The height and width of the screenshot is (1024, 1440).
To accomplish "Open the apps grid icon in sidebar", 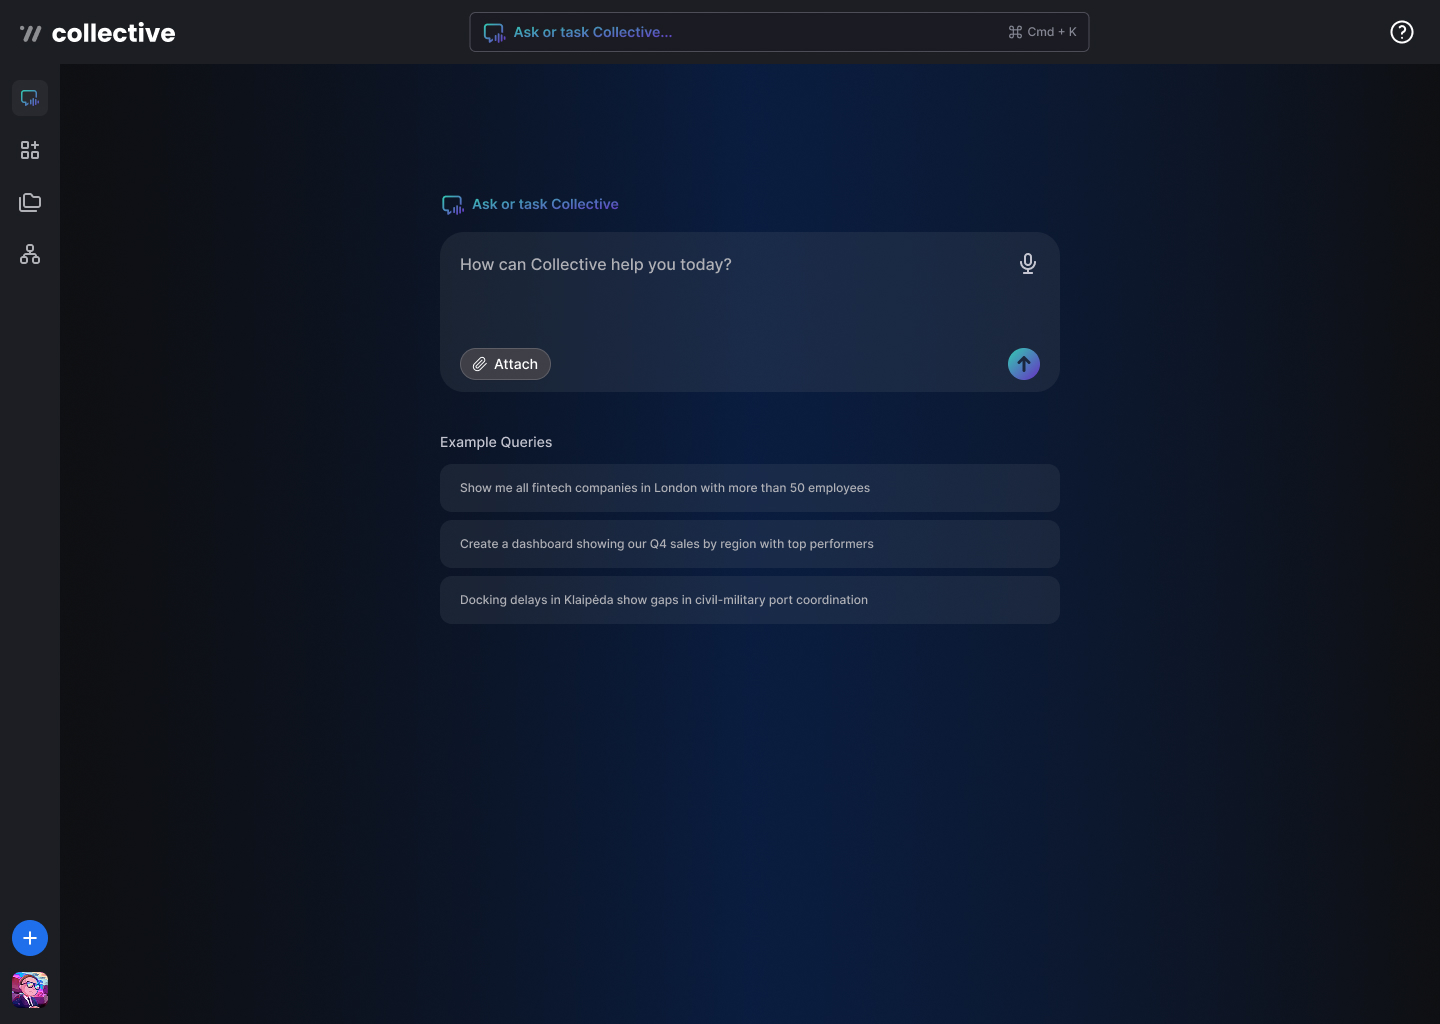I will (30, 150).
